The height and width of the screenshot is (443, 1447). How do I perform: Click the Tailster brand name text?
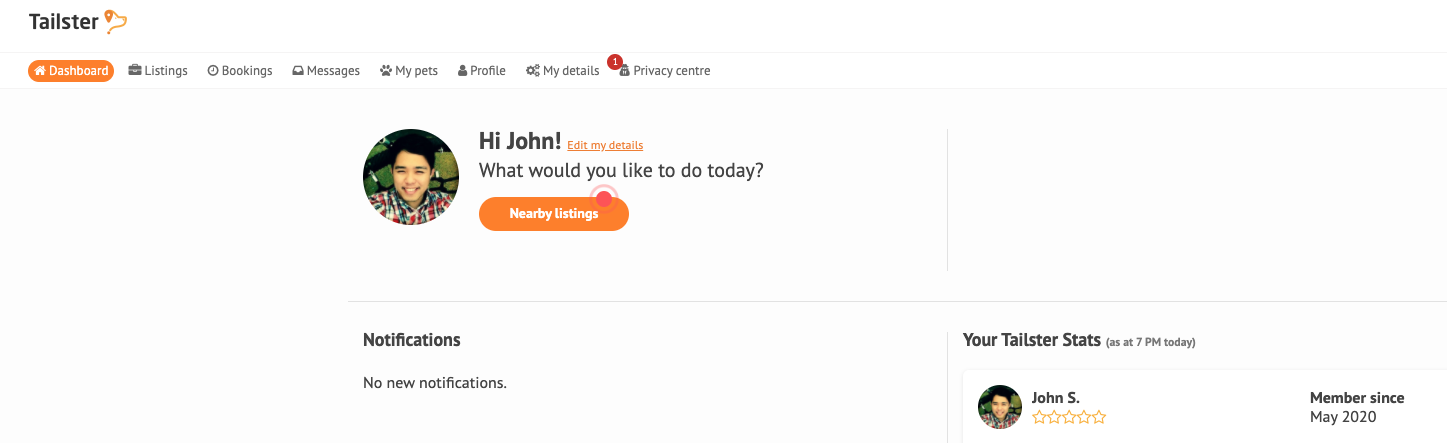click(64, 21)
